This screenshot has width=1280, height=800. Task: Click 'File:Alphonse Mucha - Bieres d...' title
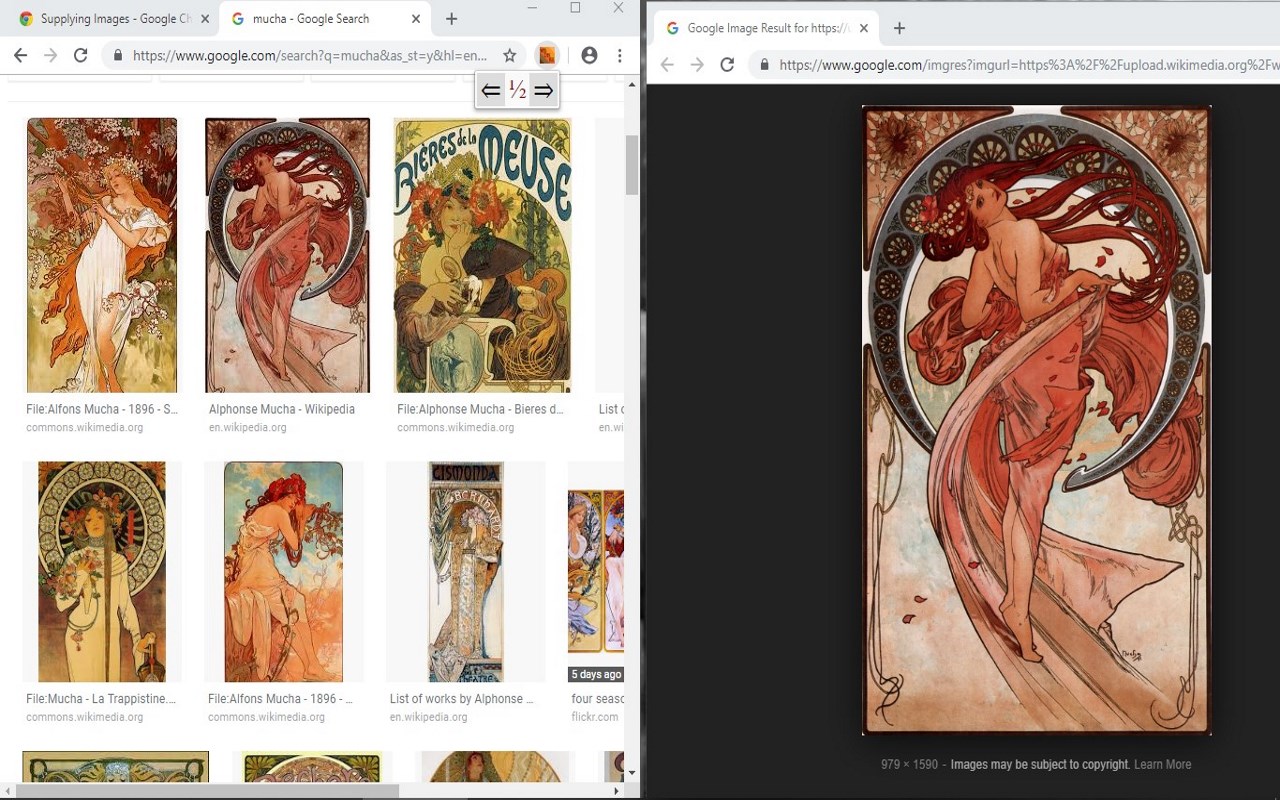tap(480, 409)
